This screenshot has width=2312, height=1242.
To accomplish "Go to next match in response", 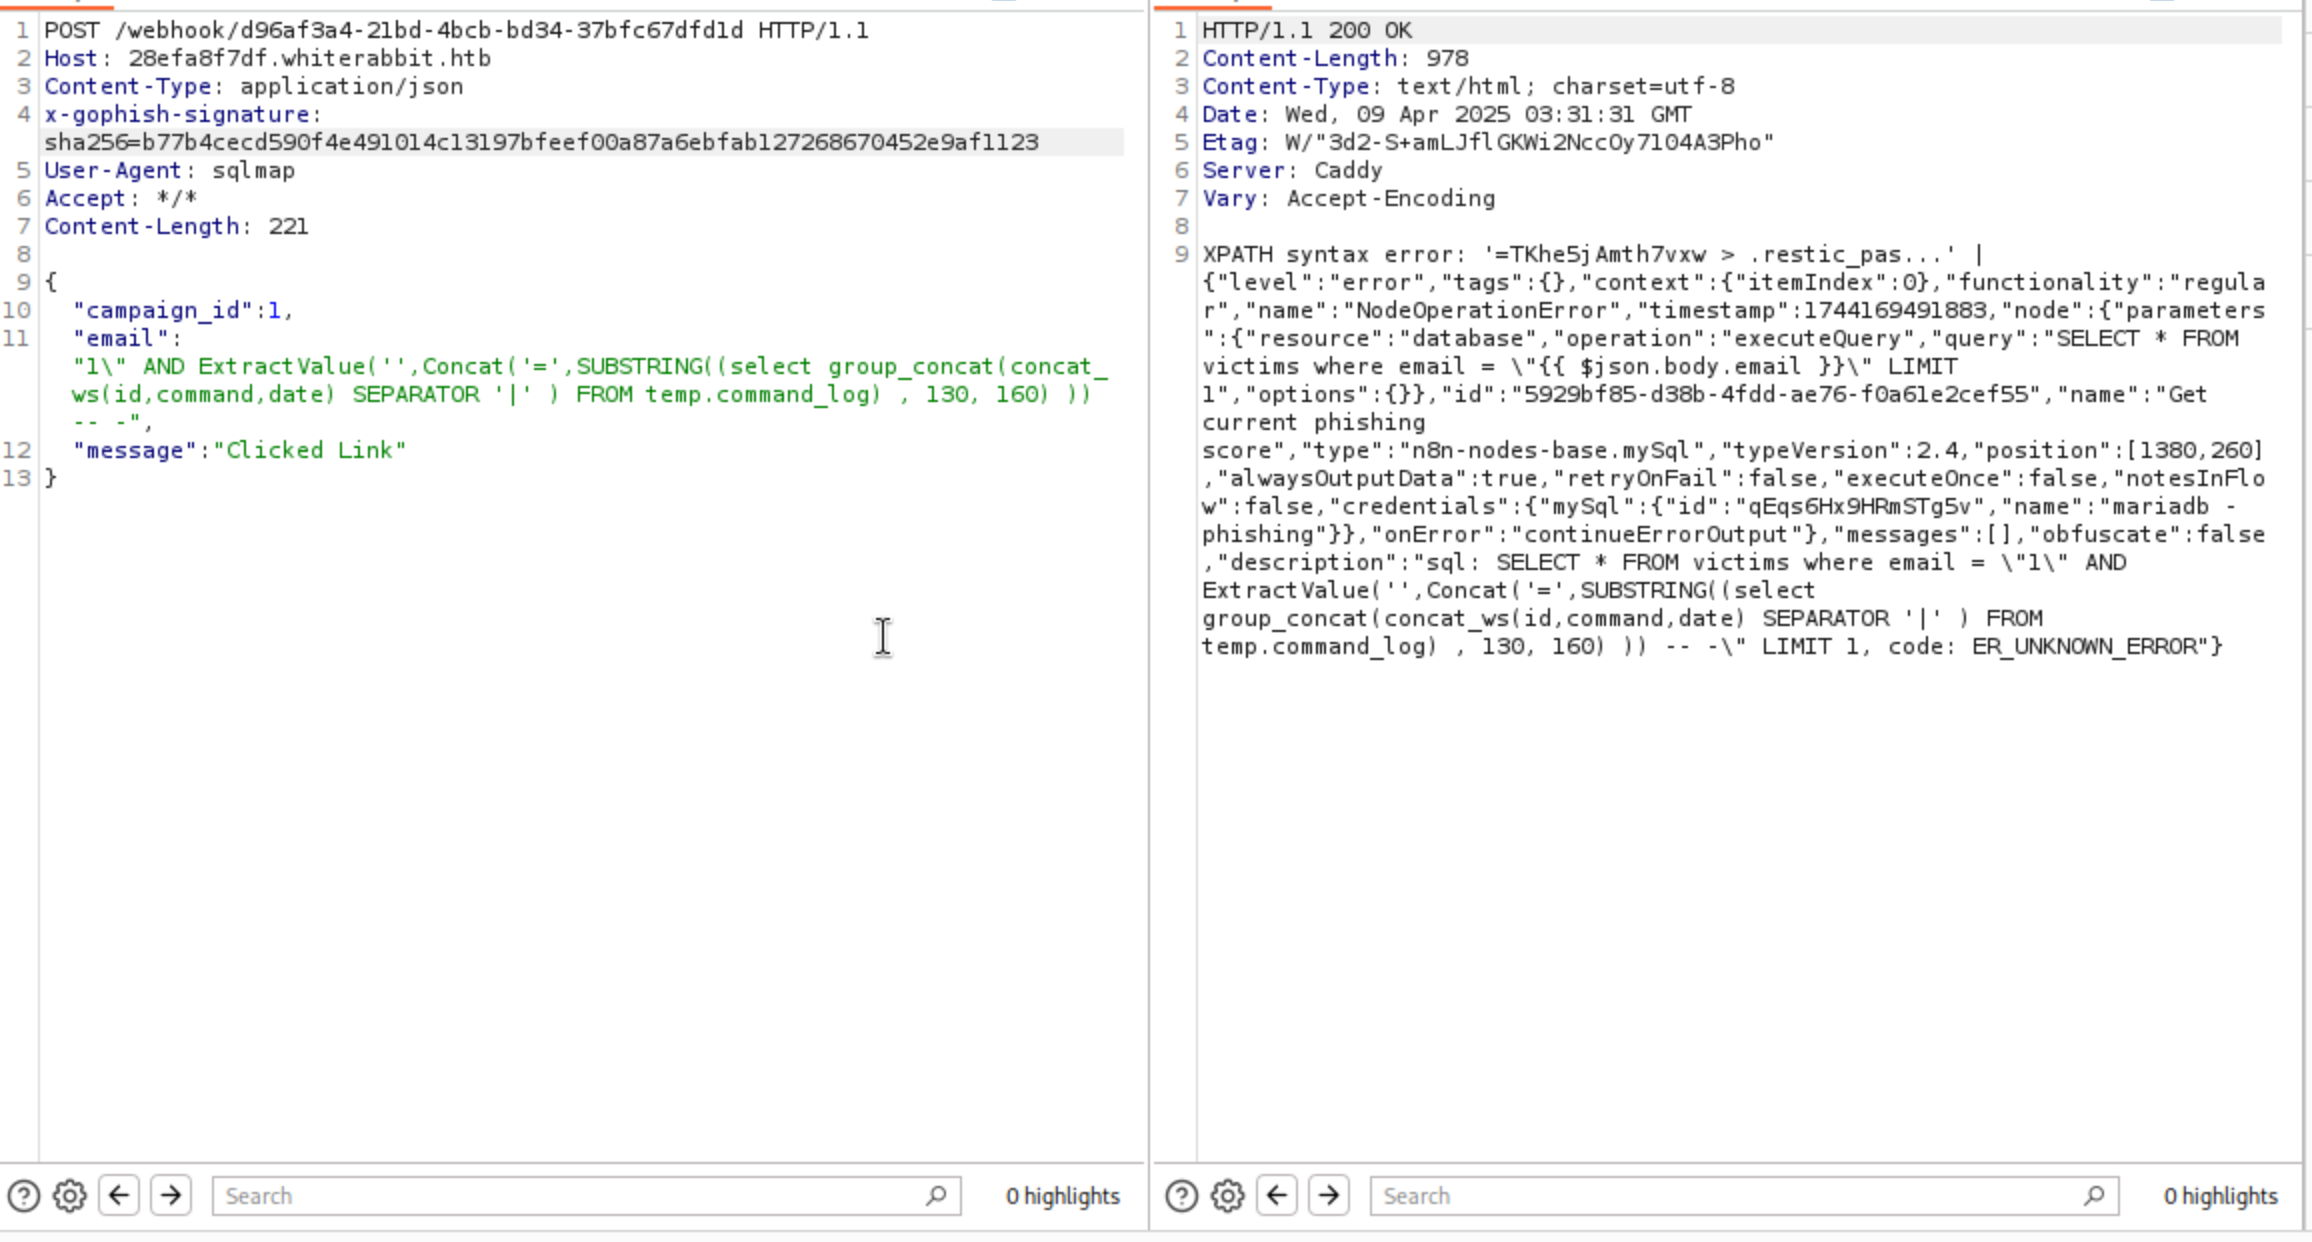I will point(1329,1195).
